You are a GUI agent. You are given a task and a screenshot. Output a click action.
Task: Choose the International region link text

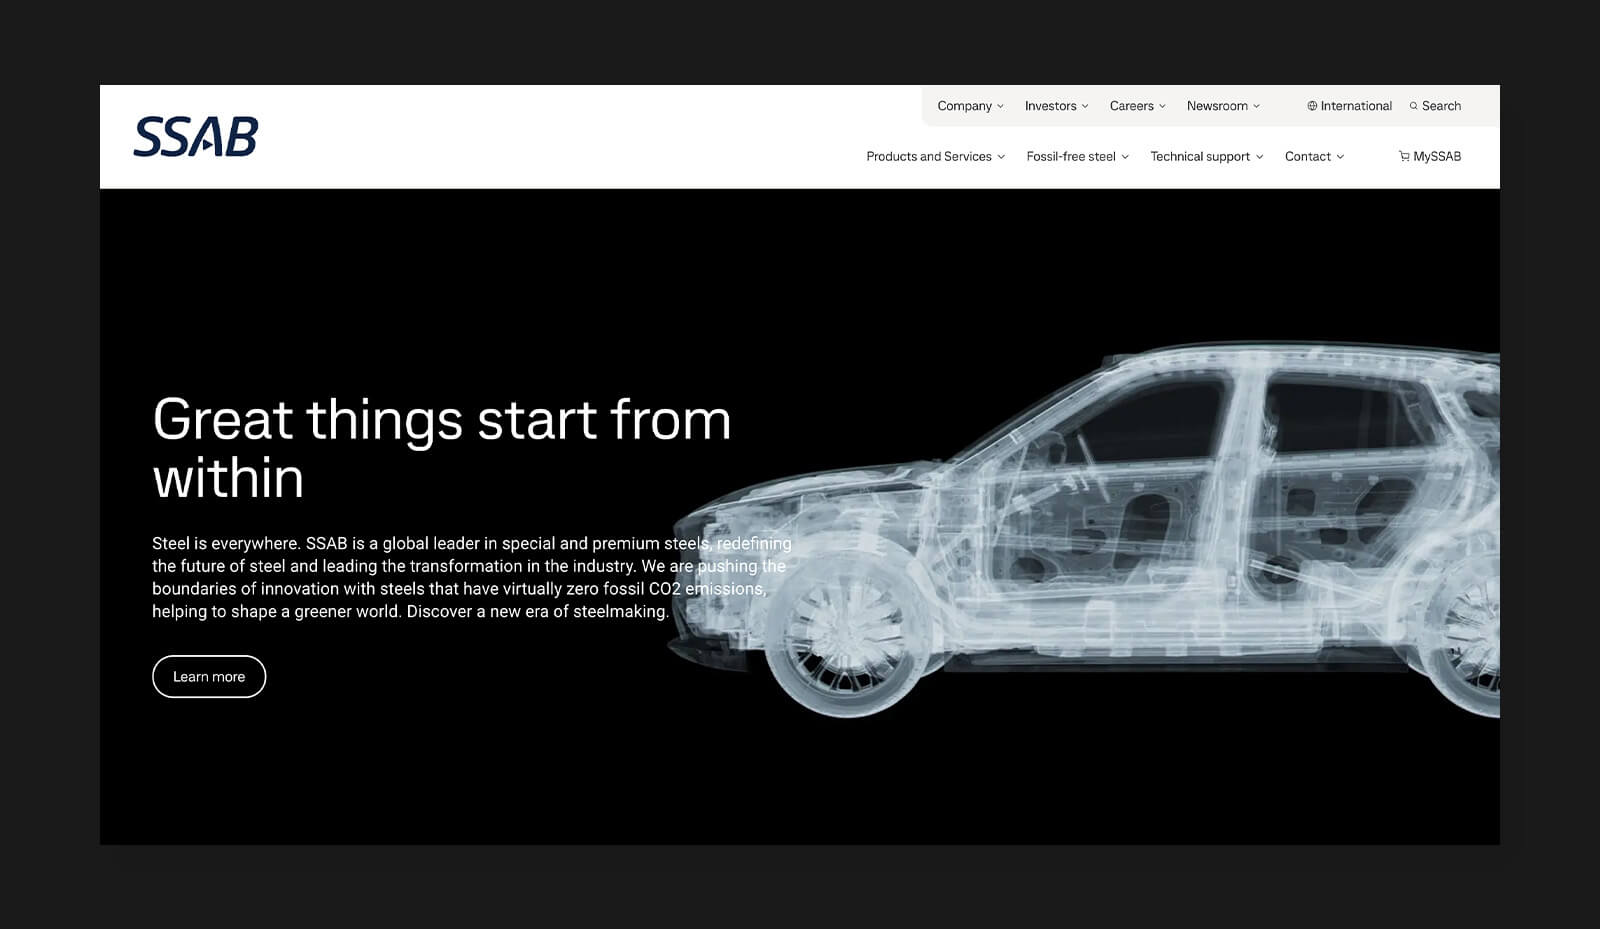coord(1356,106)
